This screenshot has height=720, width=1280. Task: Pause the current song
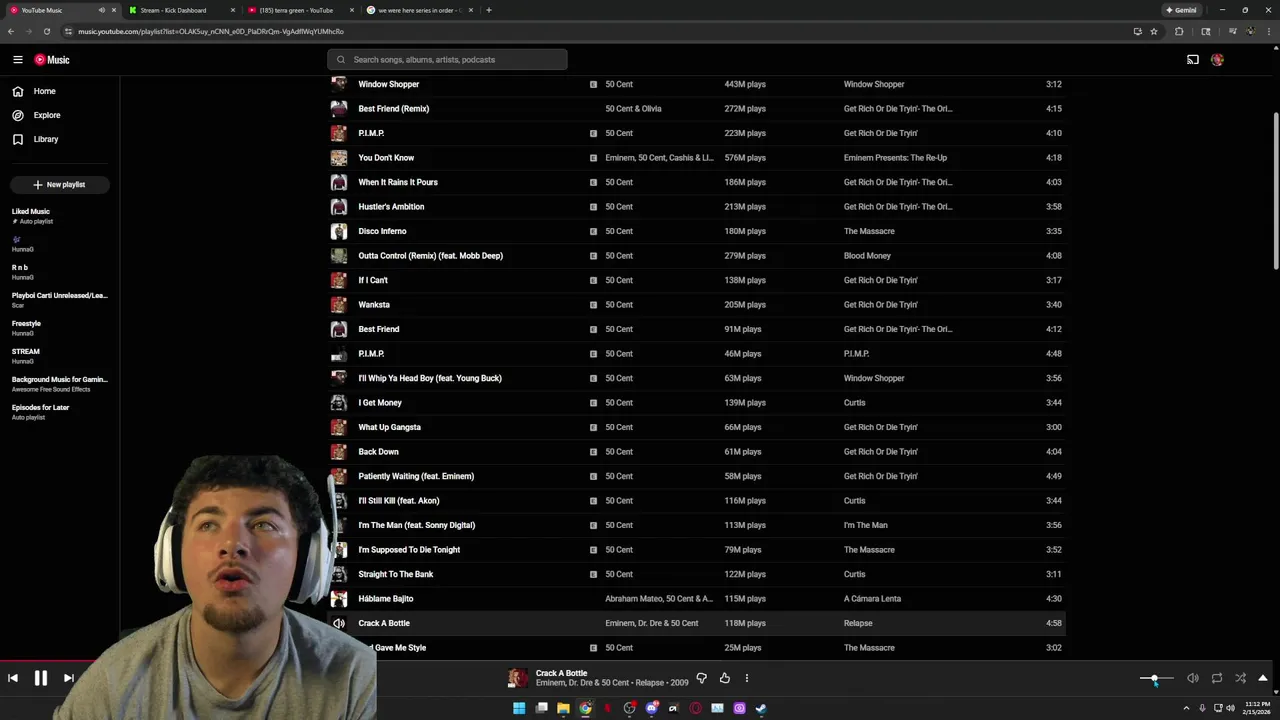(41, 678)
